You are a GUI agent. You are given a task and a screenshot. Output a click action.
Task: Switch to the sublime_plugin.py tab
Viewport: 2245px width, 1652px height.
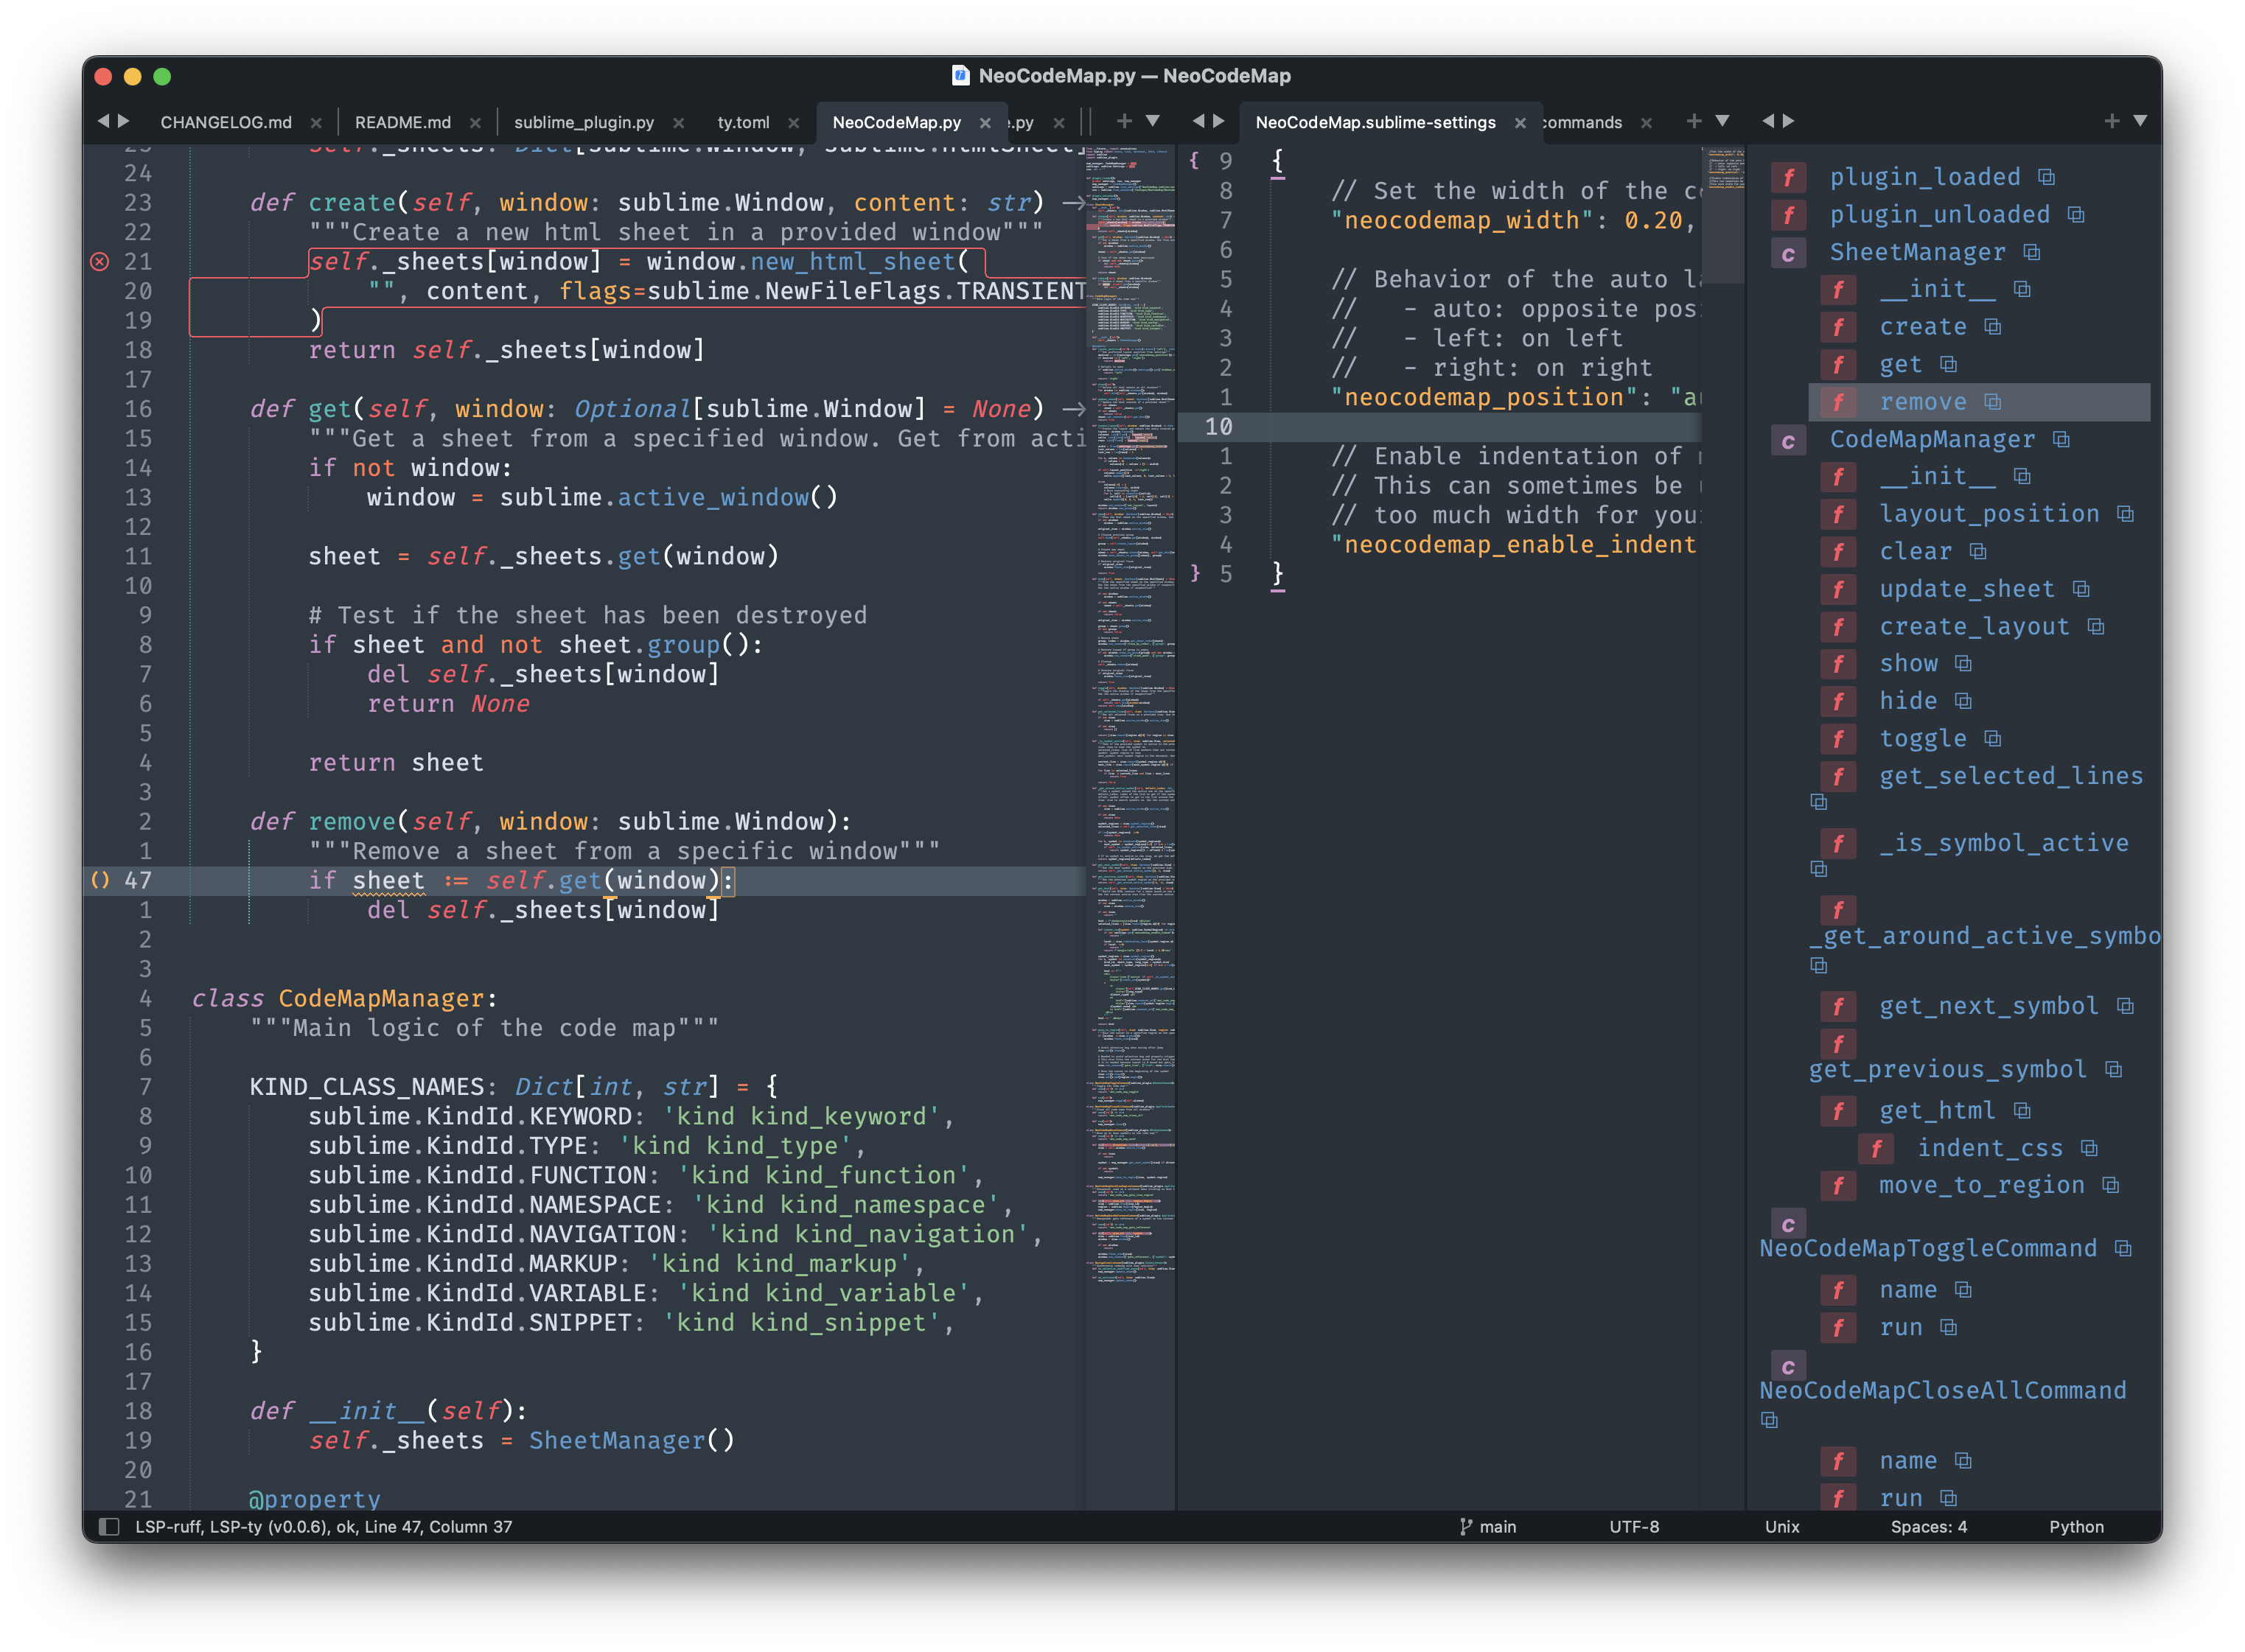tap(584, 122)
